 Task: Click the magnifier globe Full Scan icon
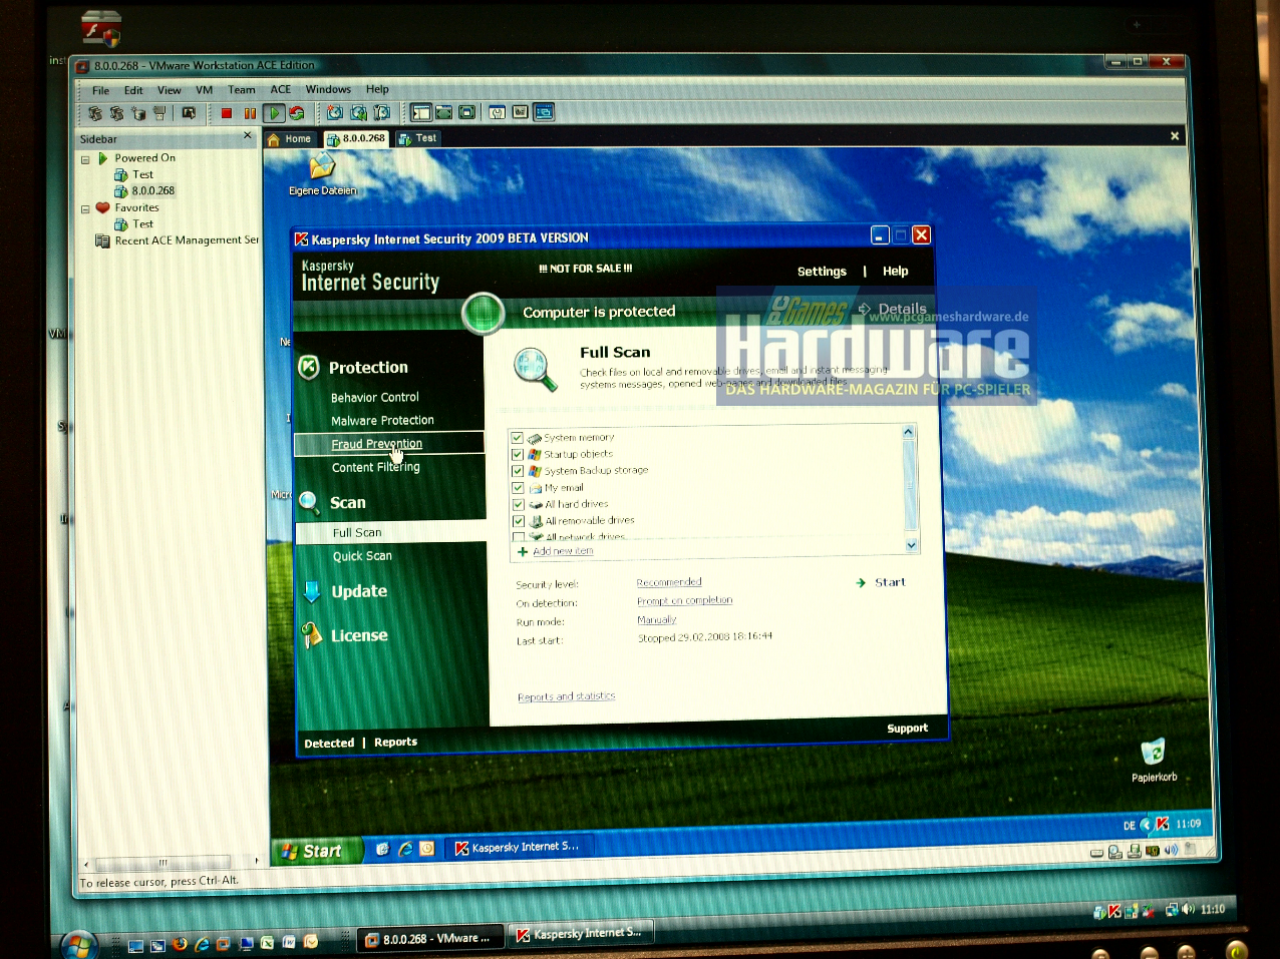pyautogui.click(x=535, y=369)
